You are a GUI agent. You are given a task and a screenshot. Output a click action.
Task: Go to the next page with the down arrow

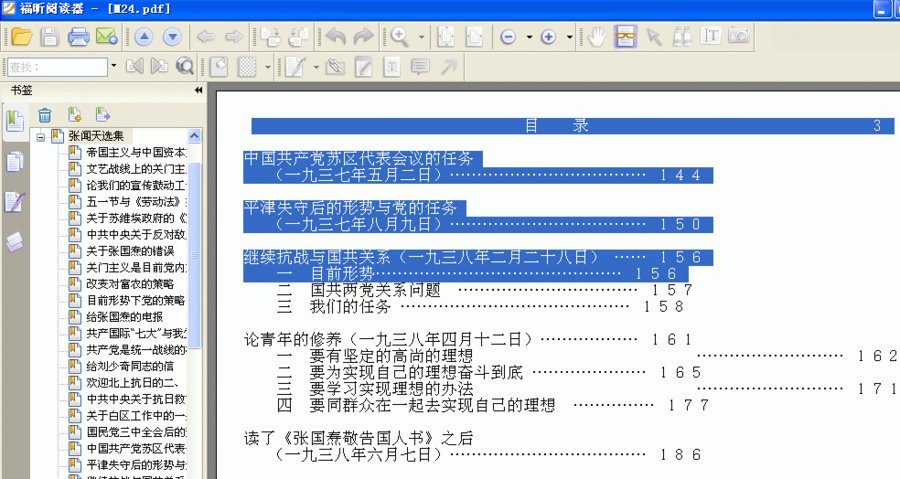coord(172,37)
